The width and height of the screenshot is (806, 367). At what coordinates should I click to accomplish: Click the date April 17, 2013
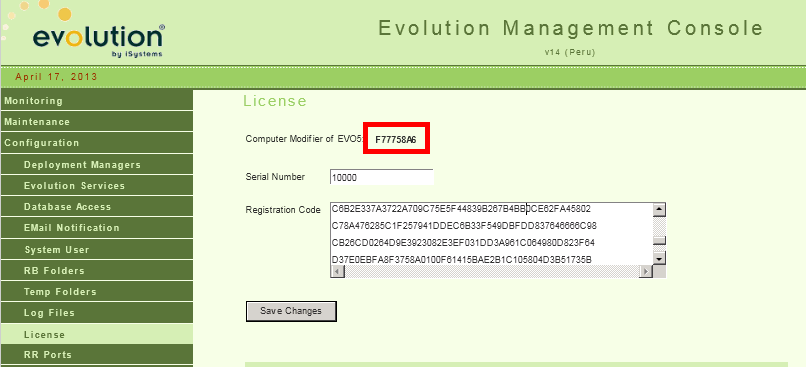click(x=56, y=77)
